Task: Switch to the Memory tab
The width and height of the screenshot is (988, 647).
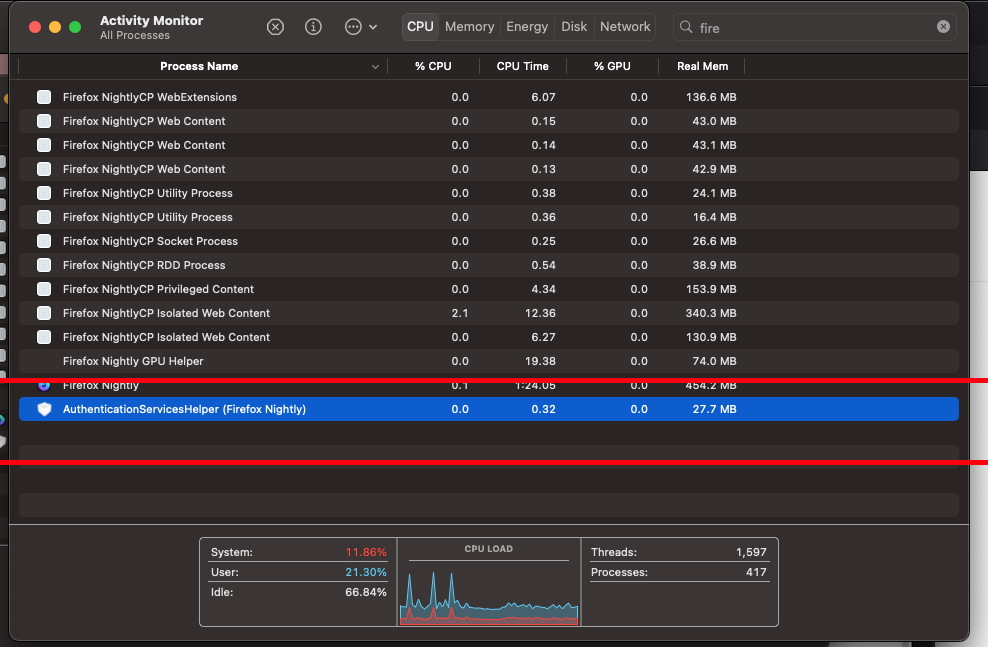Action: (469, 27)
